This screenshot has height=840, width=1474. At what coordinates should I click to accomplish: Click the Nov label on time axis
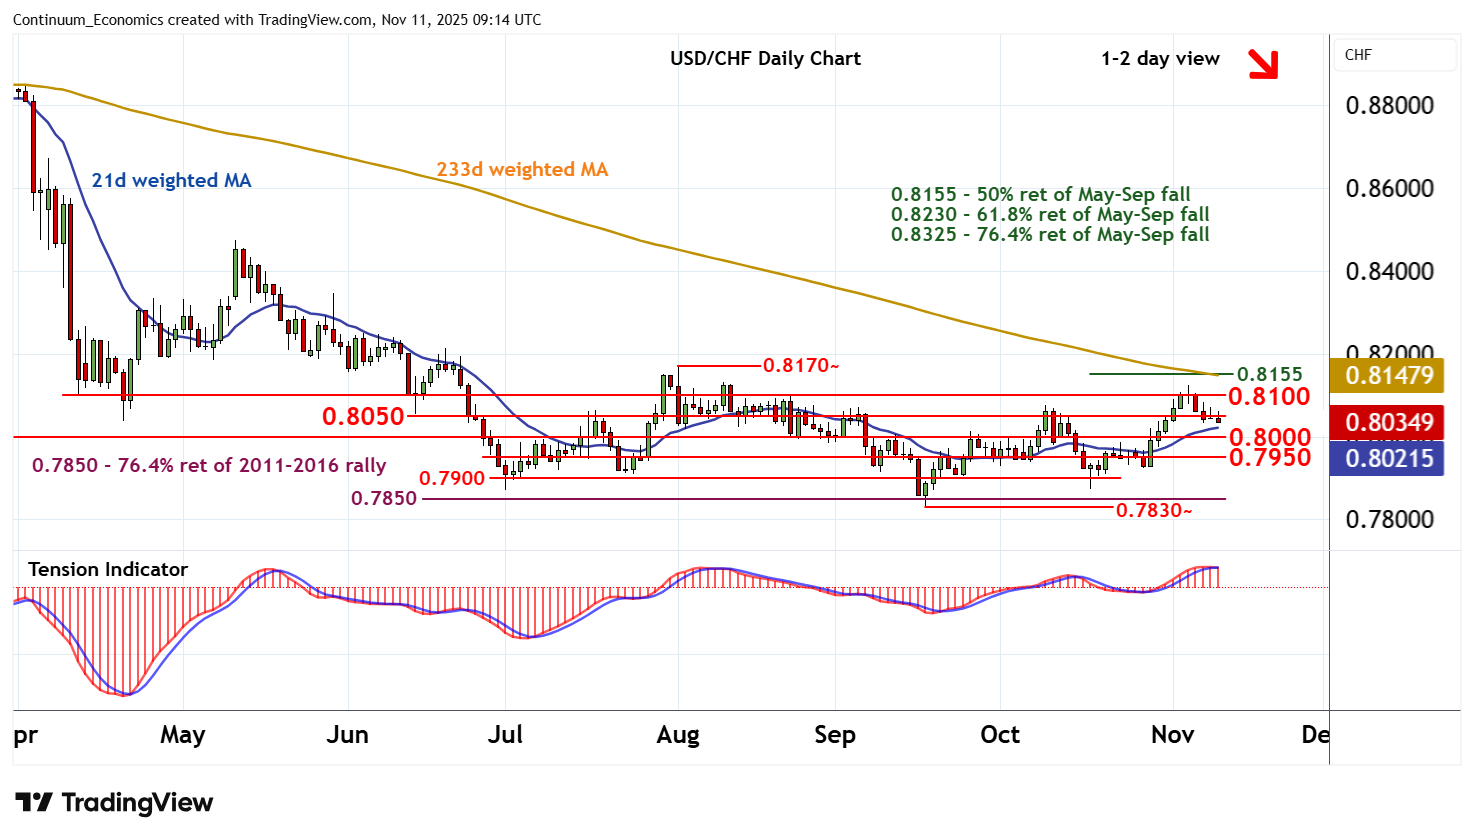click(1172, 735)
